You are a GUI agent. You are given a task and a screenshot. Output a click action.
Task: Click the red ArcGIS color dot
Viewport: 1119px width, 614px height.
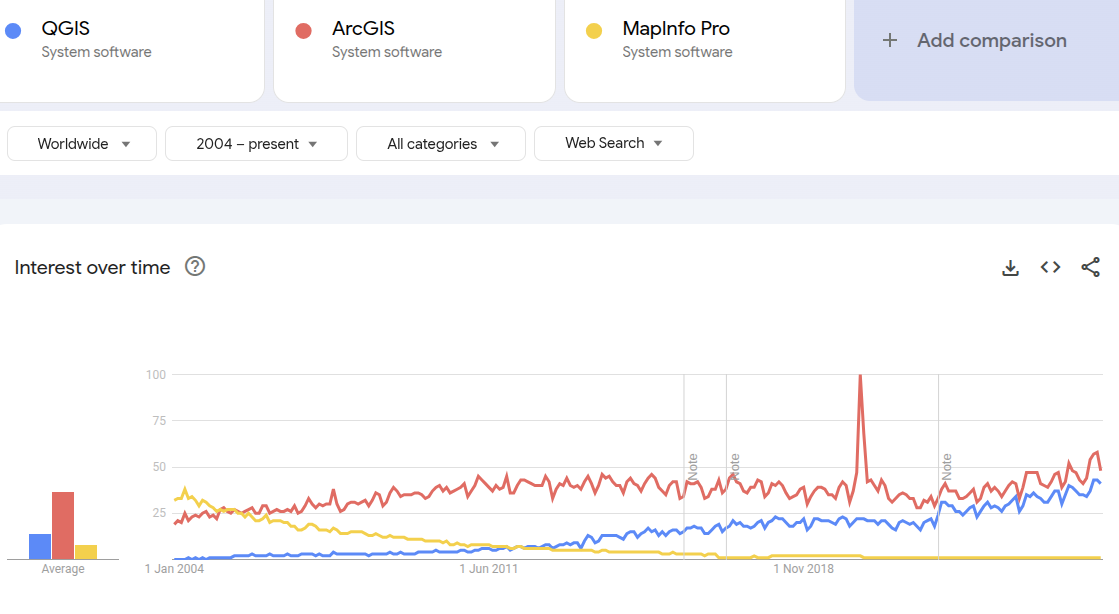pos(304,31)
